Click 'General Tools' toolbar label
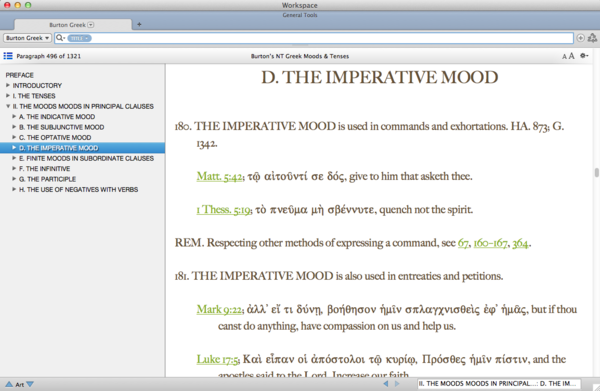This screenshot has width=600, height=391. (x=300, y=15)
